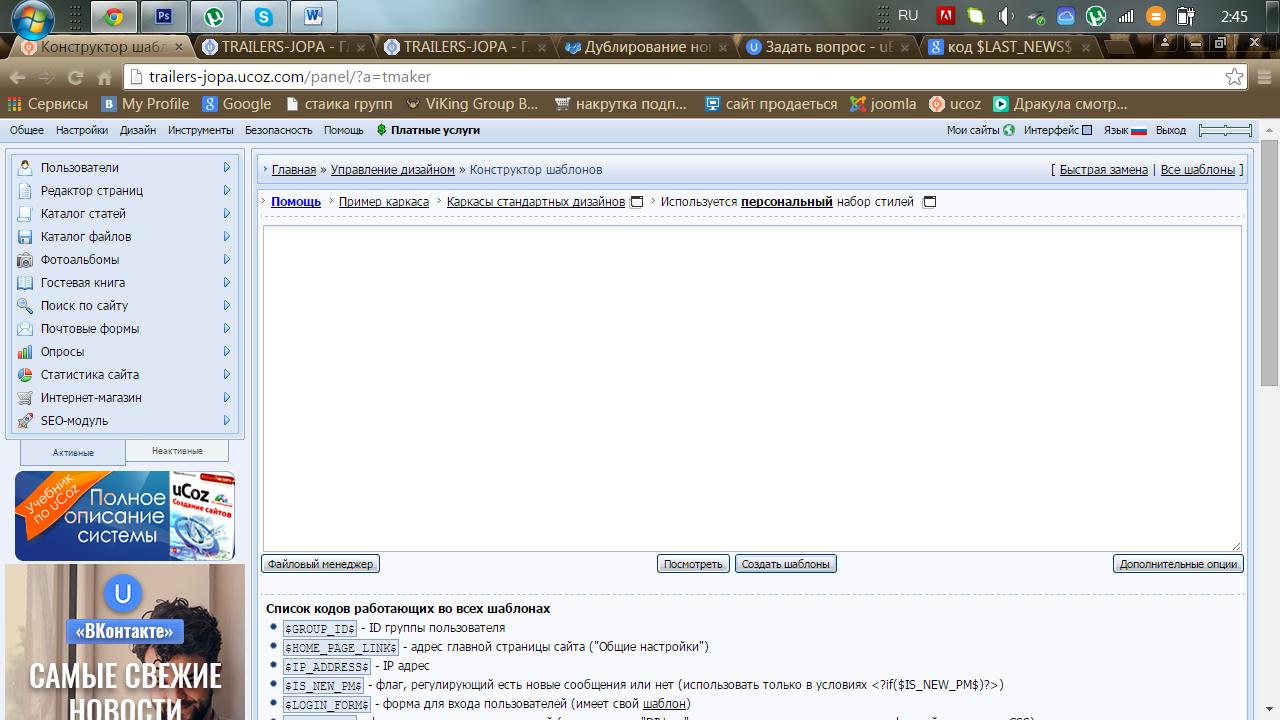The width and height of the screenshot is (1280, 720).
Task: Open the Инструменты top menu
Action: pos(200,130)
